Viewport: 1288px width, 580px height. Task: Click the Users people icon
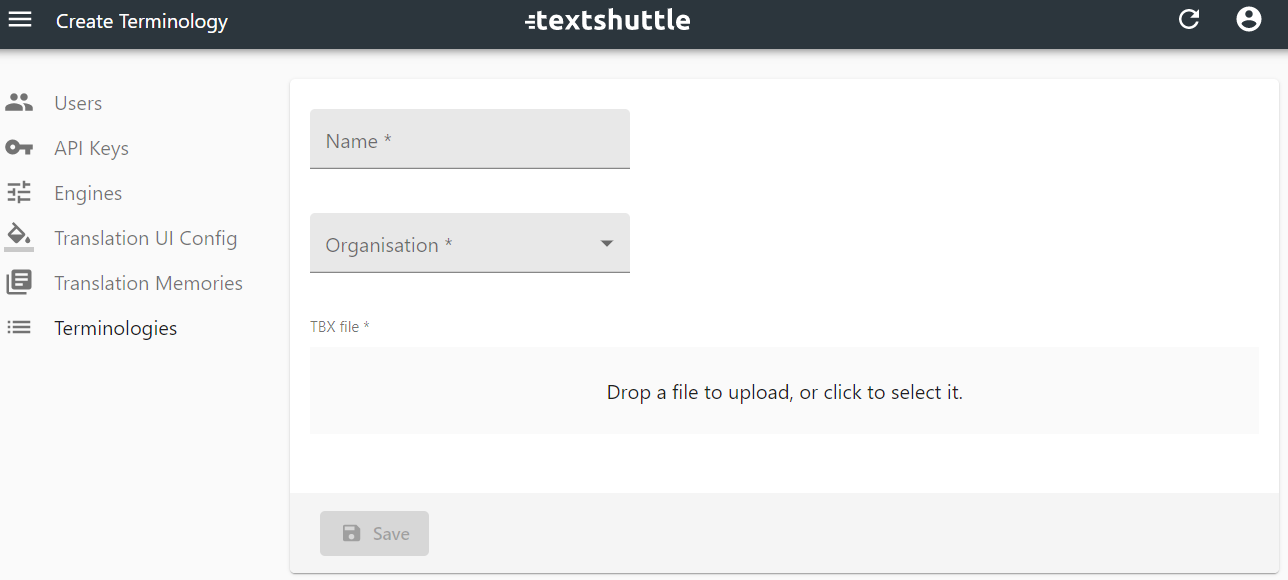click(x=19, y=103)
